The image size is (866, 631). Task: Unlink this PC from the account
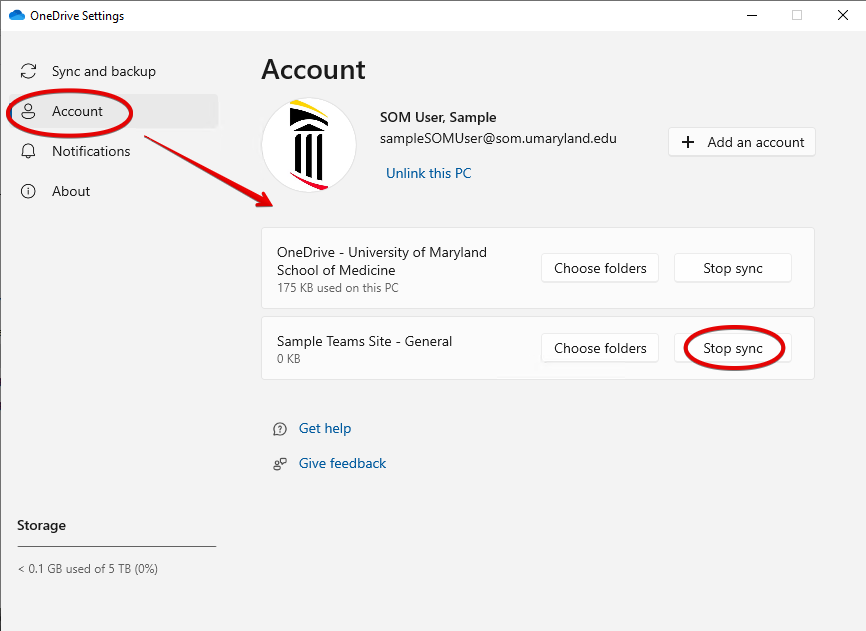tap(428, 173)
